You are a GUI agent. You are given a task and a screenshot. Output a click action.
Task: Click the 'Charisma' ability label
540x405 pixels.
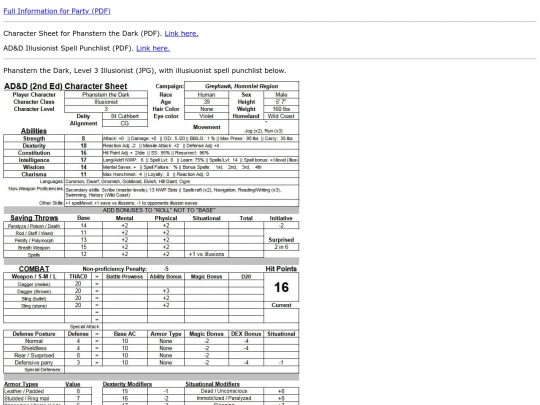coord(34,174)
